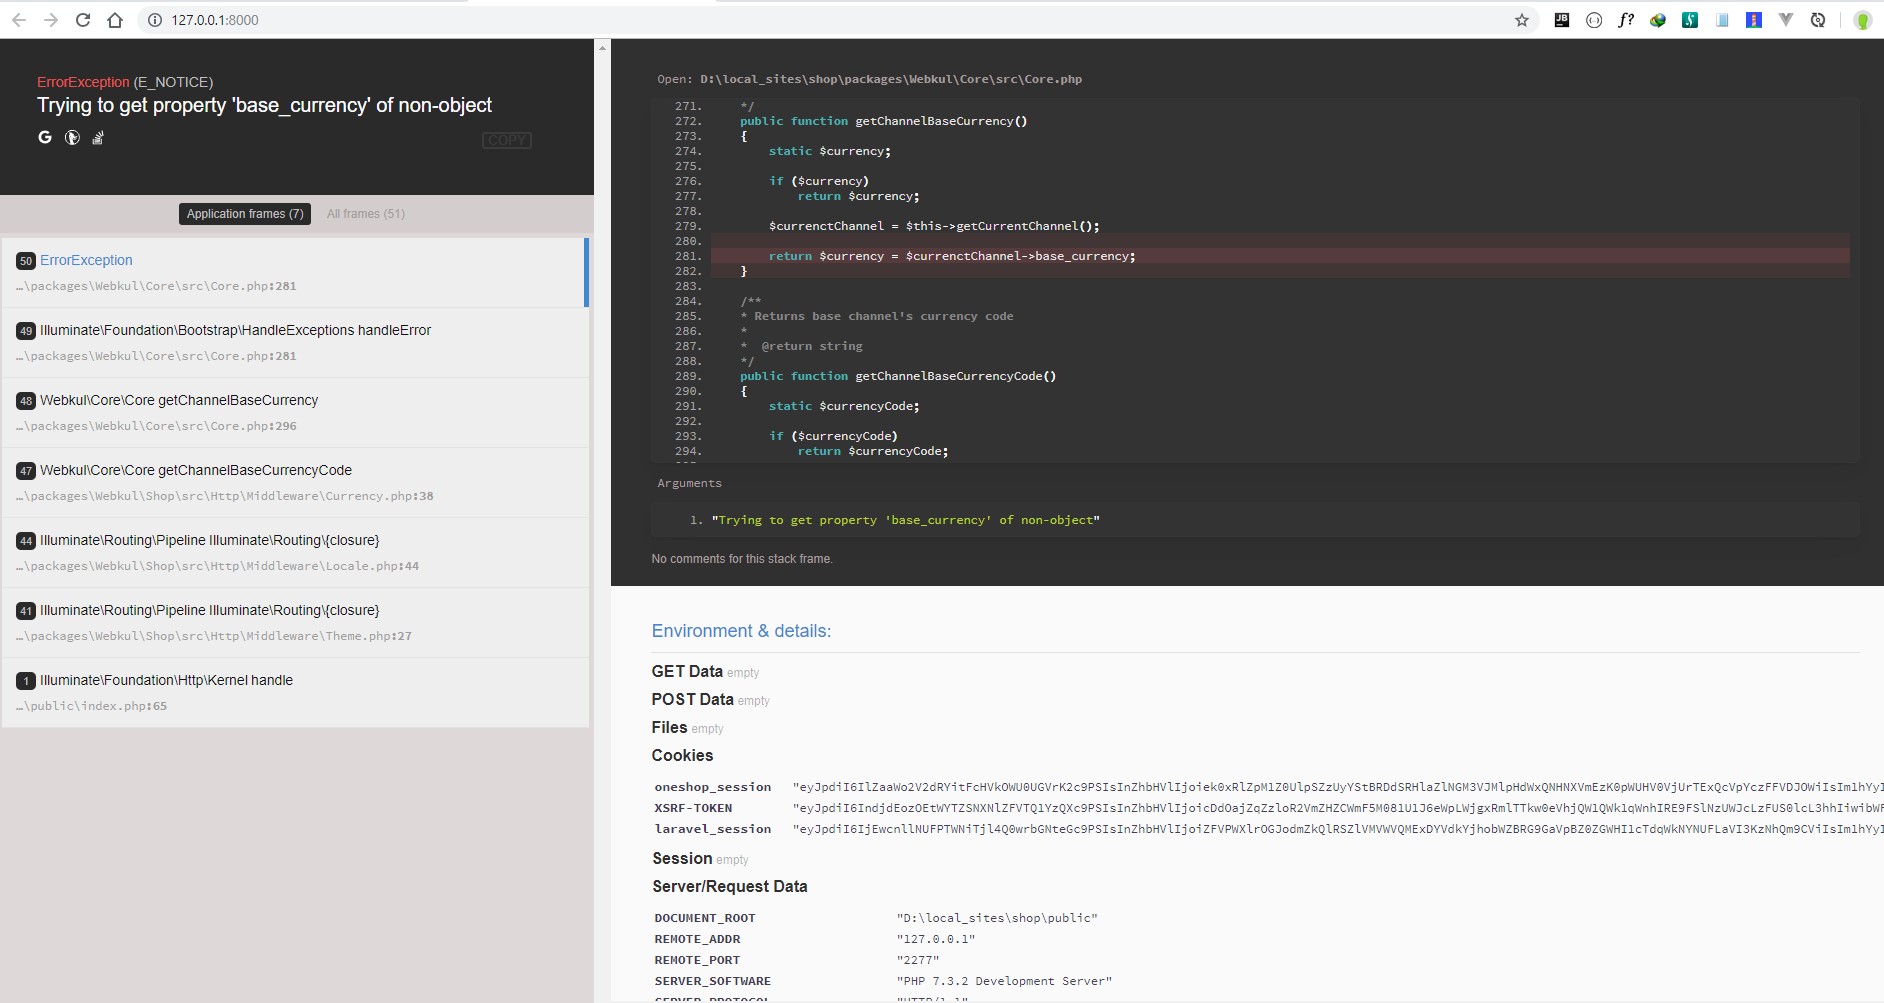Click the error message heading text
This screenshot has width=1884, height=1003.
pos(265,105)
